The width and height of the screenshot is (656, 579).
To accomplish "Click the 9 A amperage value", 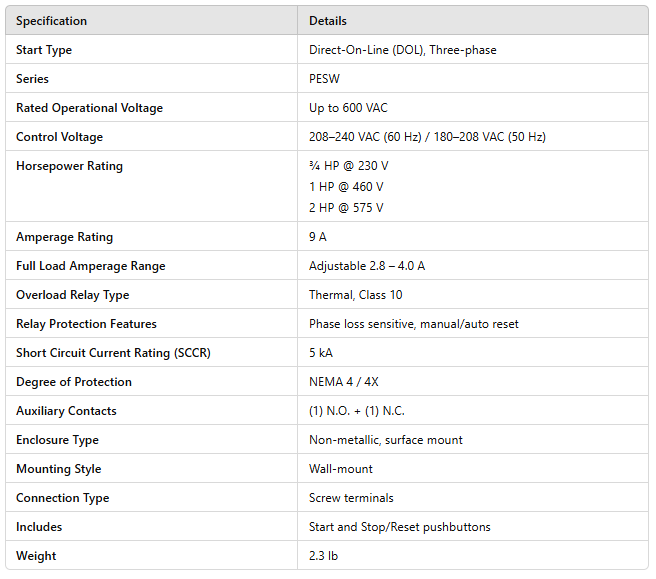I will pyautogui.click(x=318, y=237).
